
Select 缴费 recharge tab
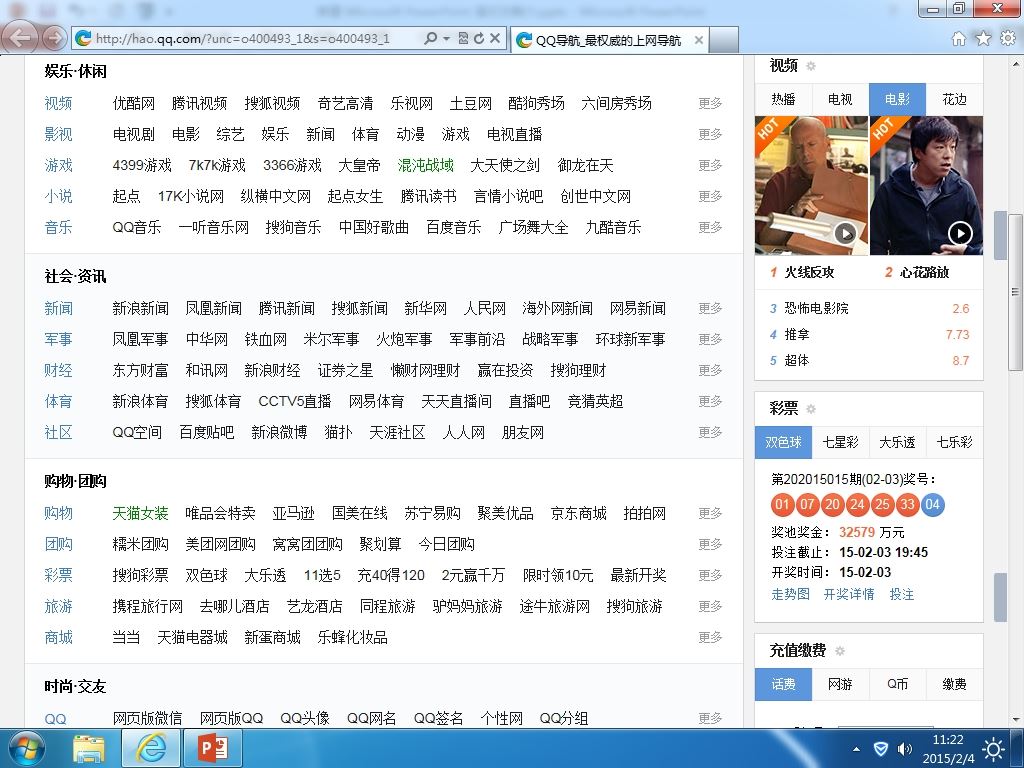click(954, 684)
